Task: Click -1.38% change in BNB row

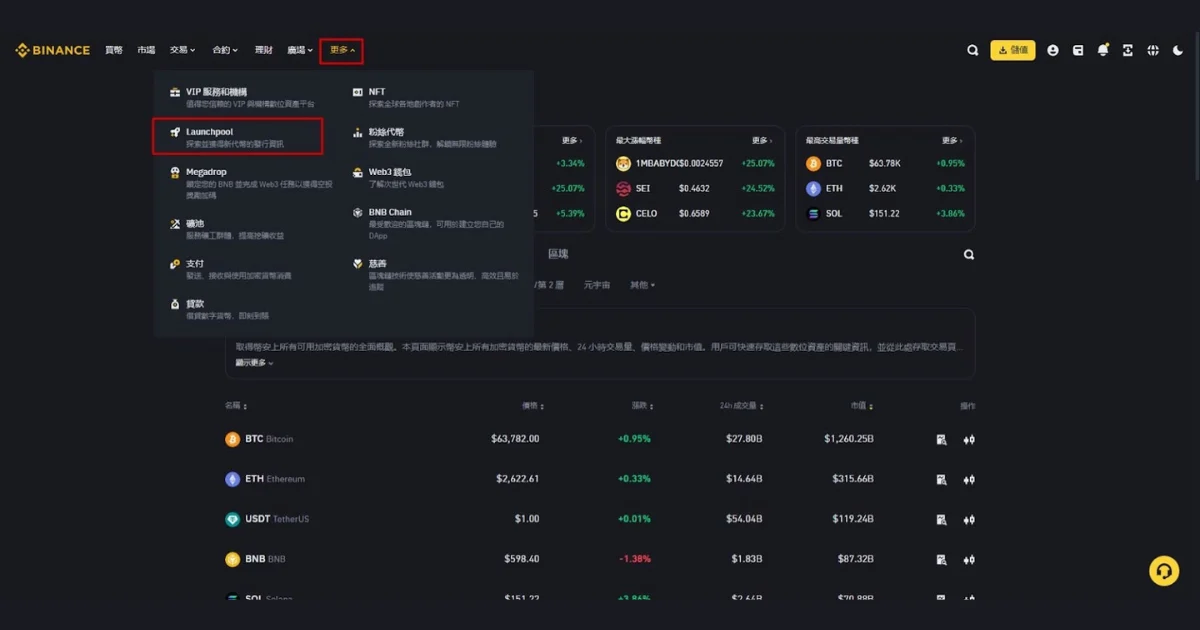Action: 636,559
